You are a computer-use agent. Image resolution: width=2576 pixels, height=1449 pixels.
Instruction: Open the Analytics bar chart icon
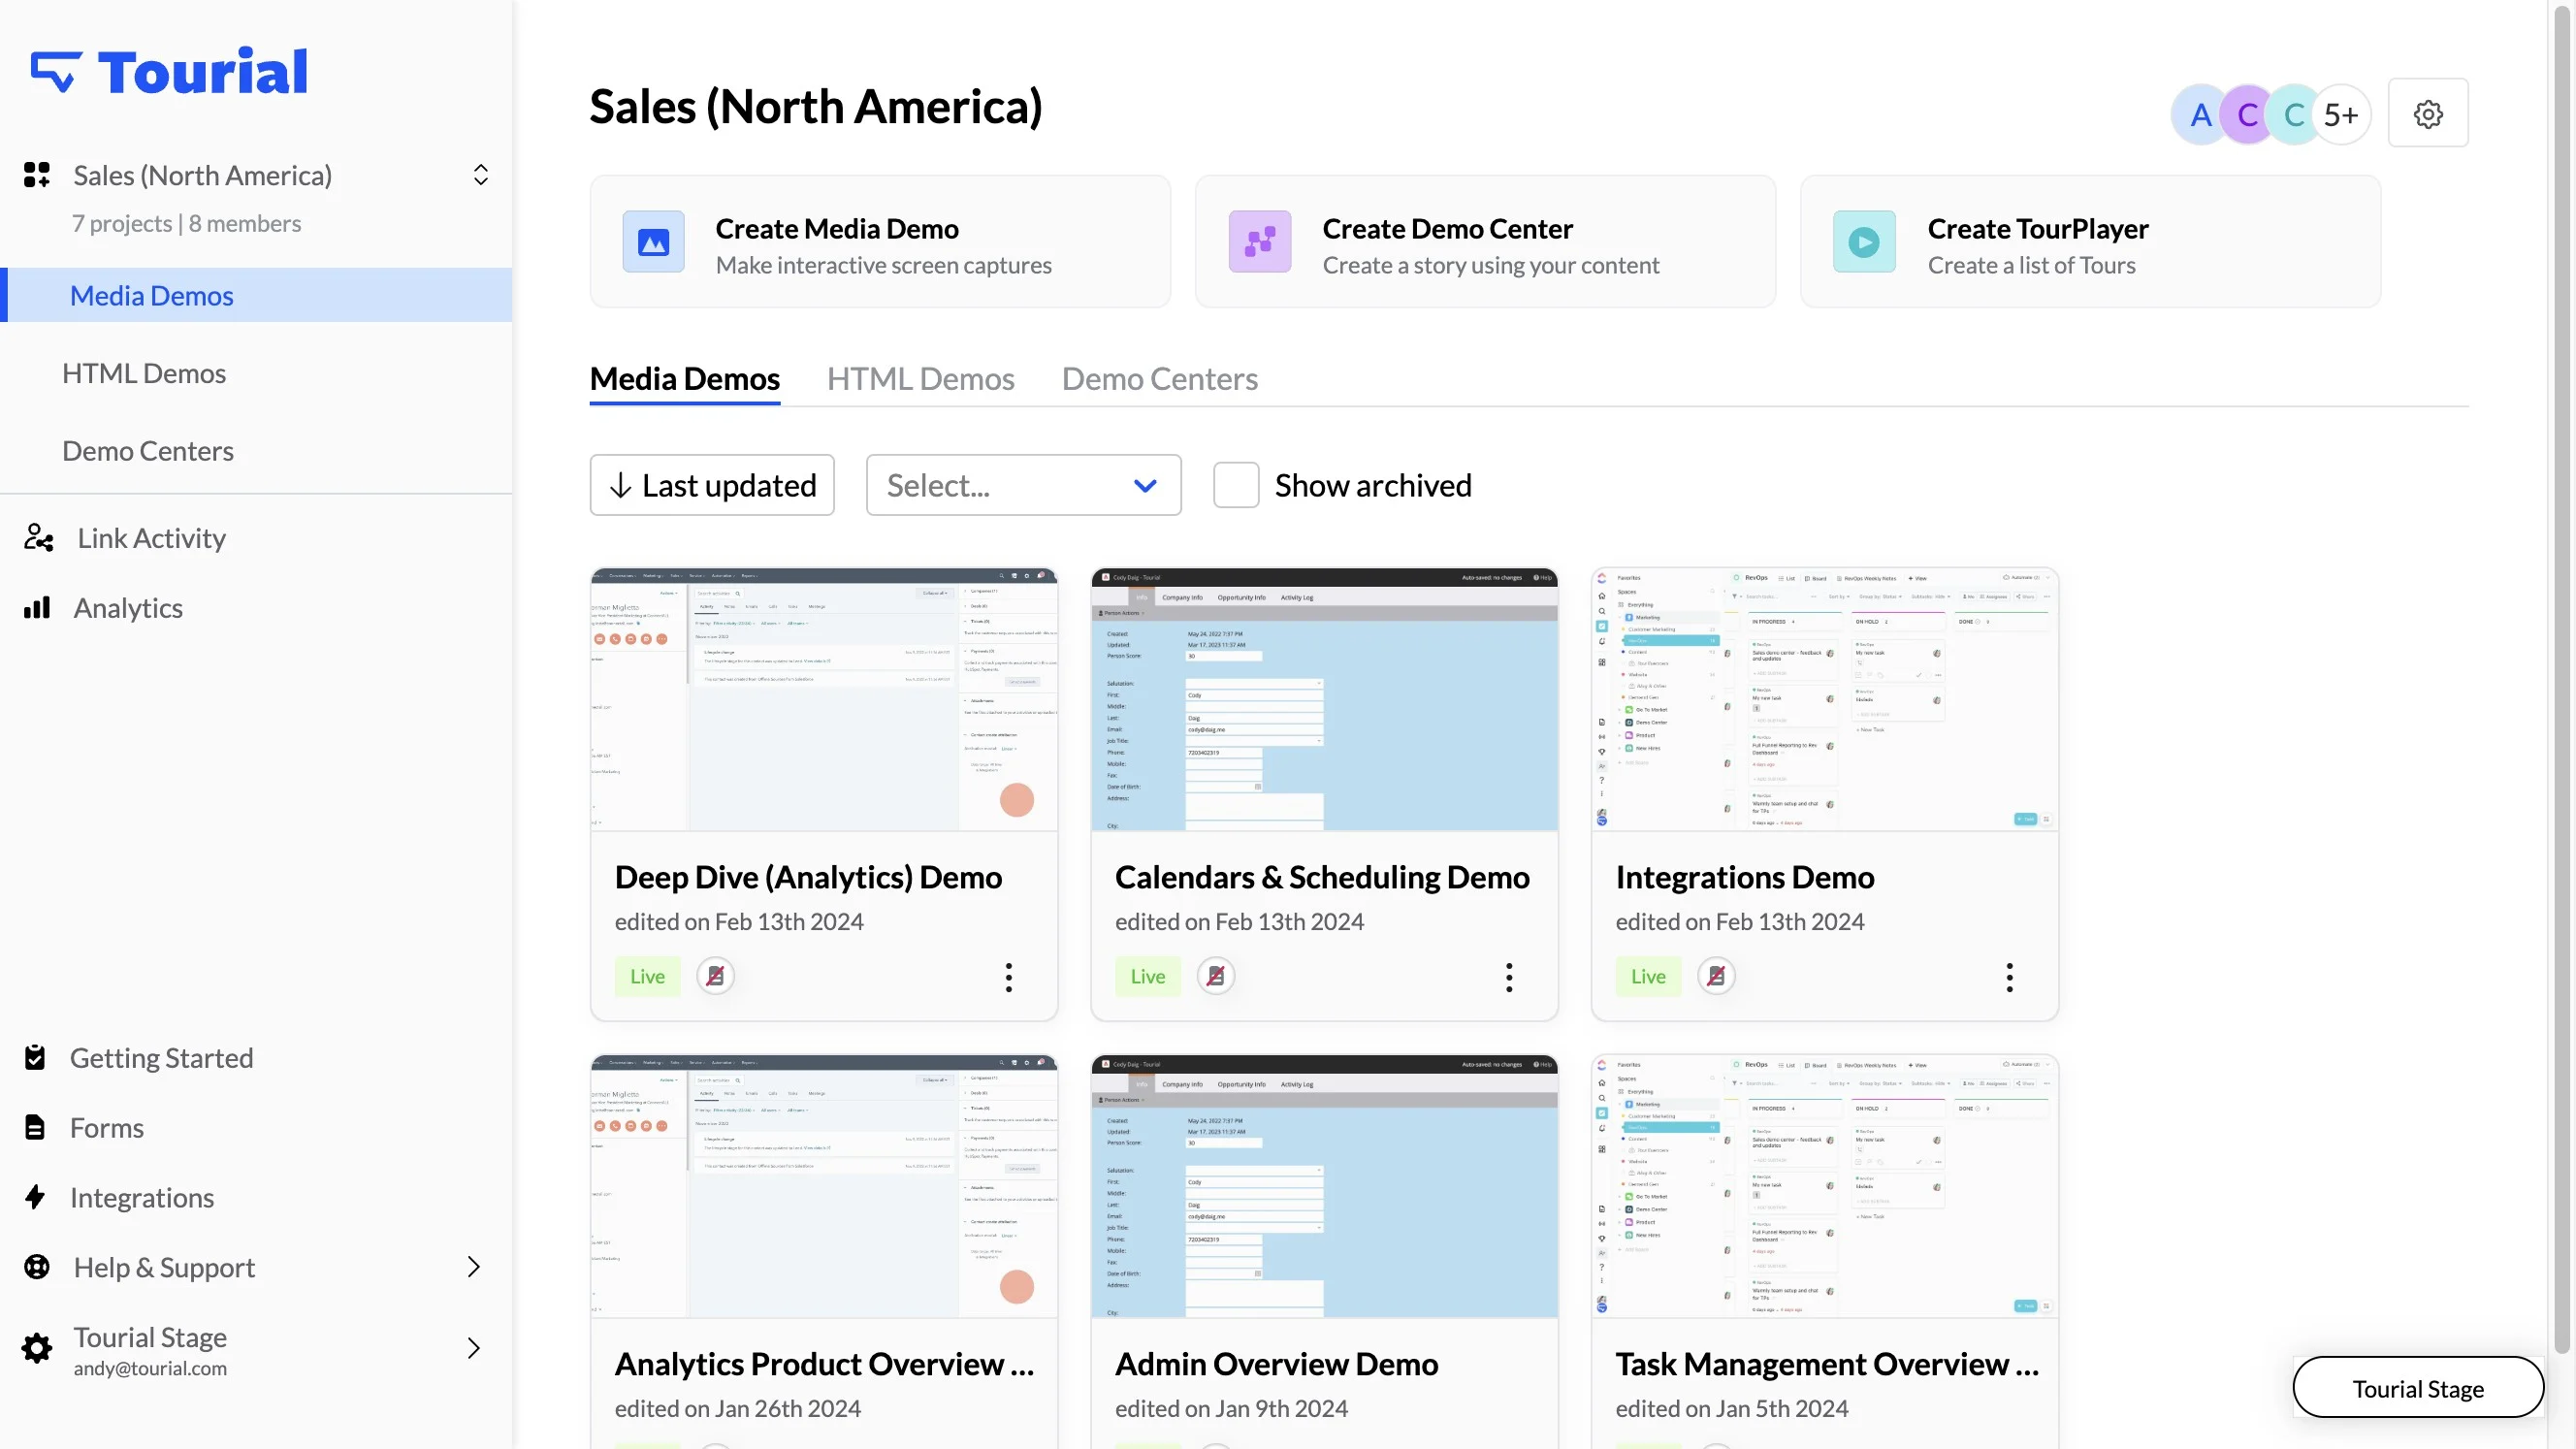click(x=37, y=608)
